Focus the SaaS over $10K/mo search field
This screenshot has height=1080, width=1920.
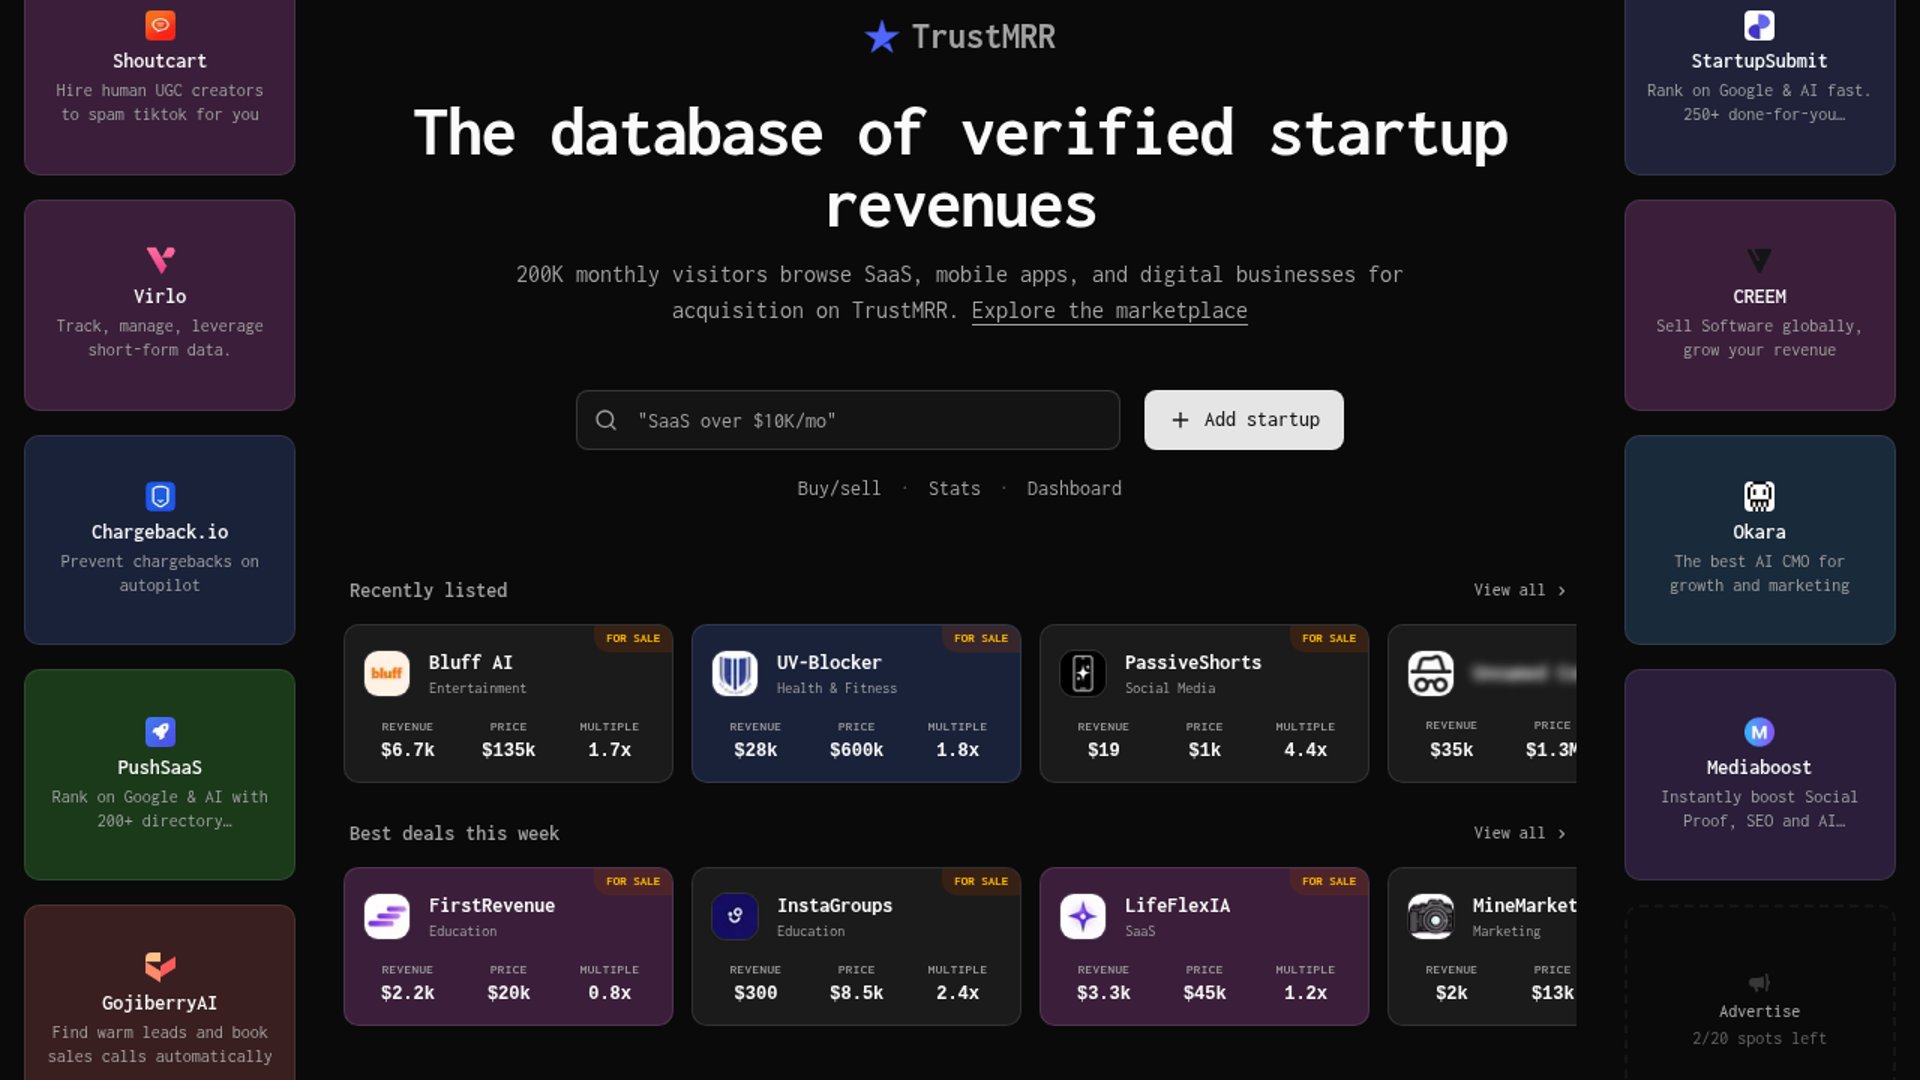[848, 420]
